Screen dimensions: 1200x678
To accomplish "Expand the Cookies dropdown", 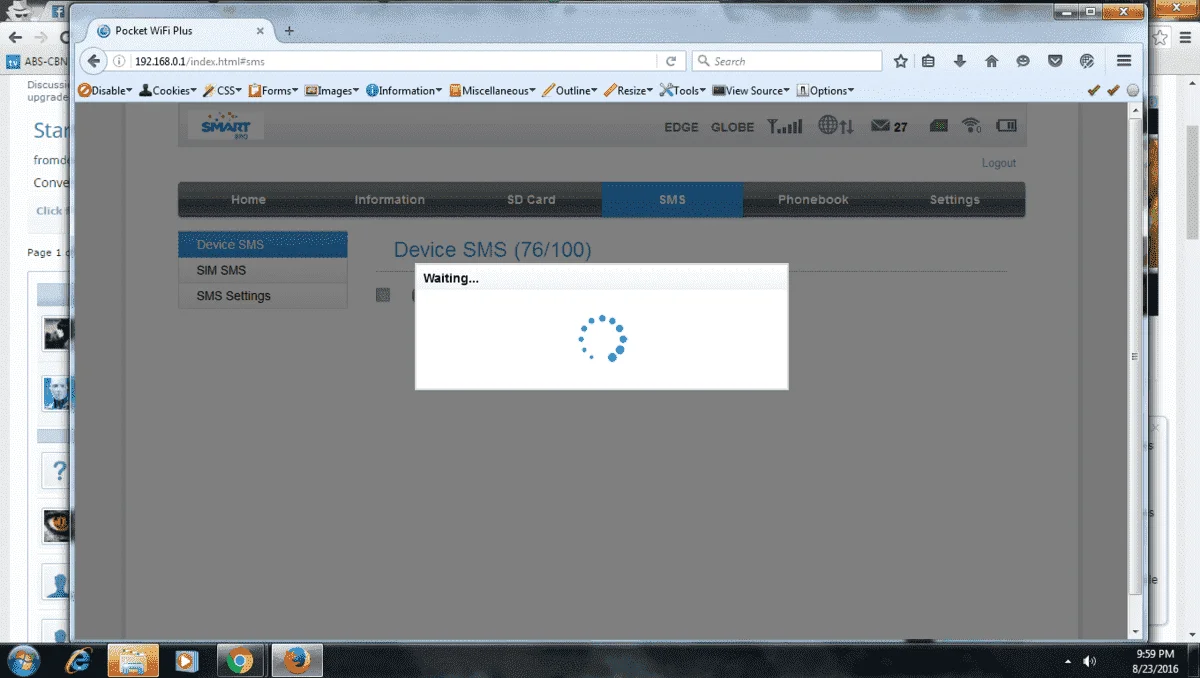I will tap(168, 90).
